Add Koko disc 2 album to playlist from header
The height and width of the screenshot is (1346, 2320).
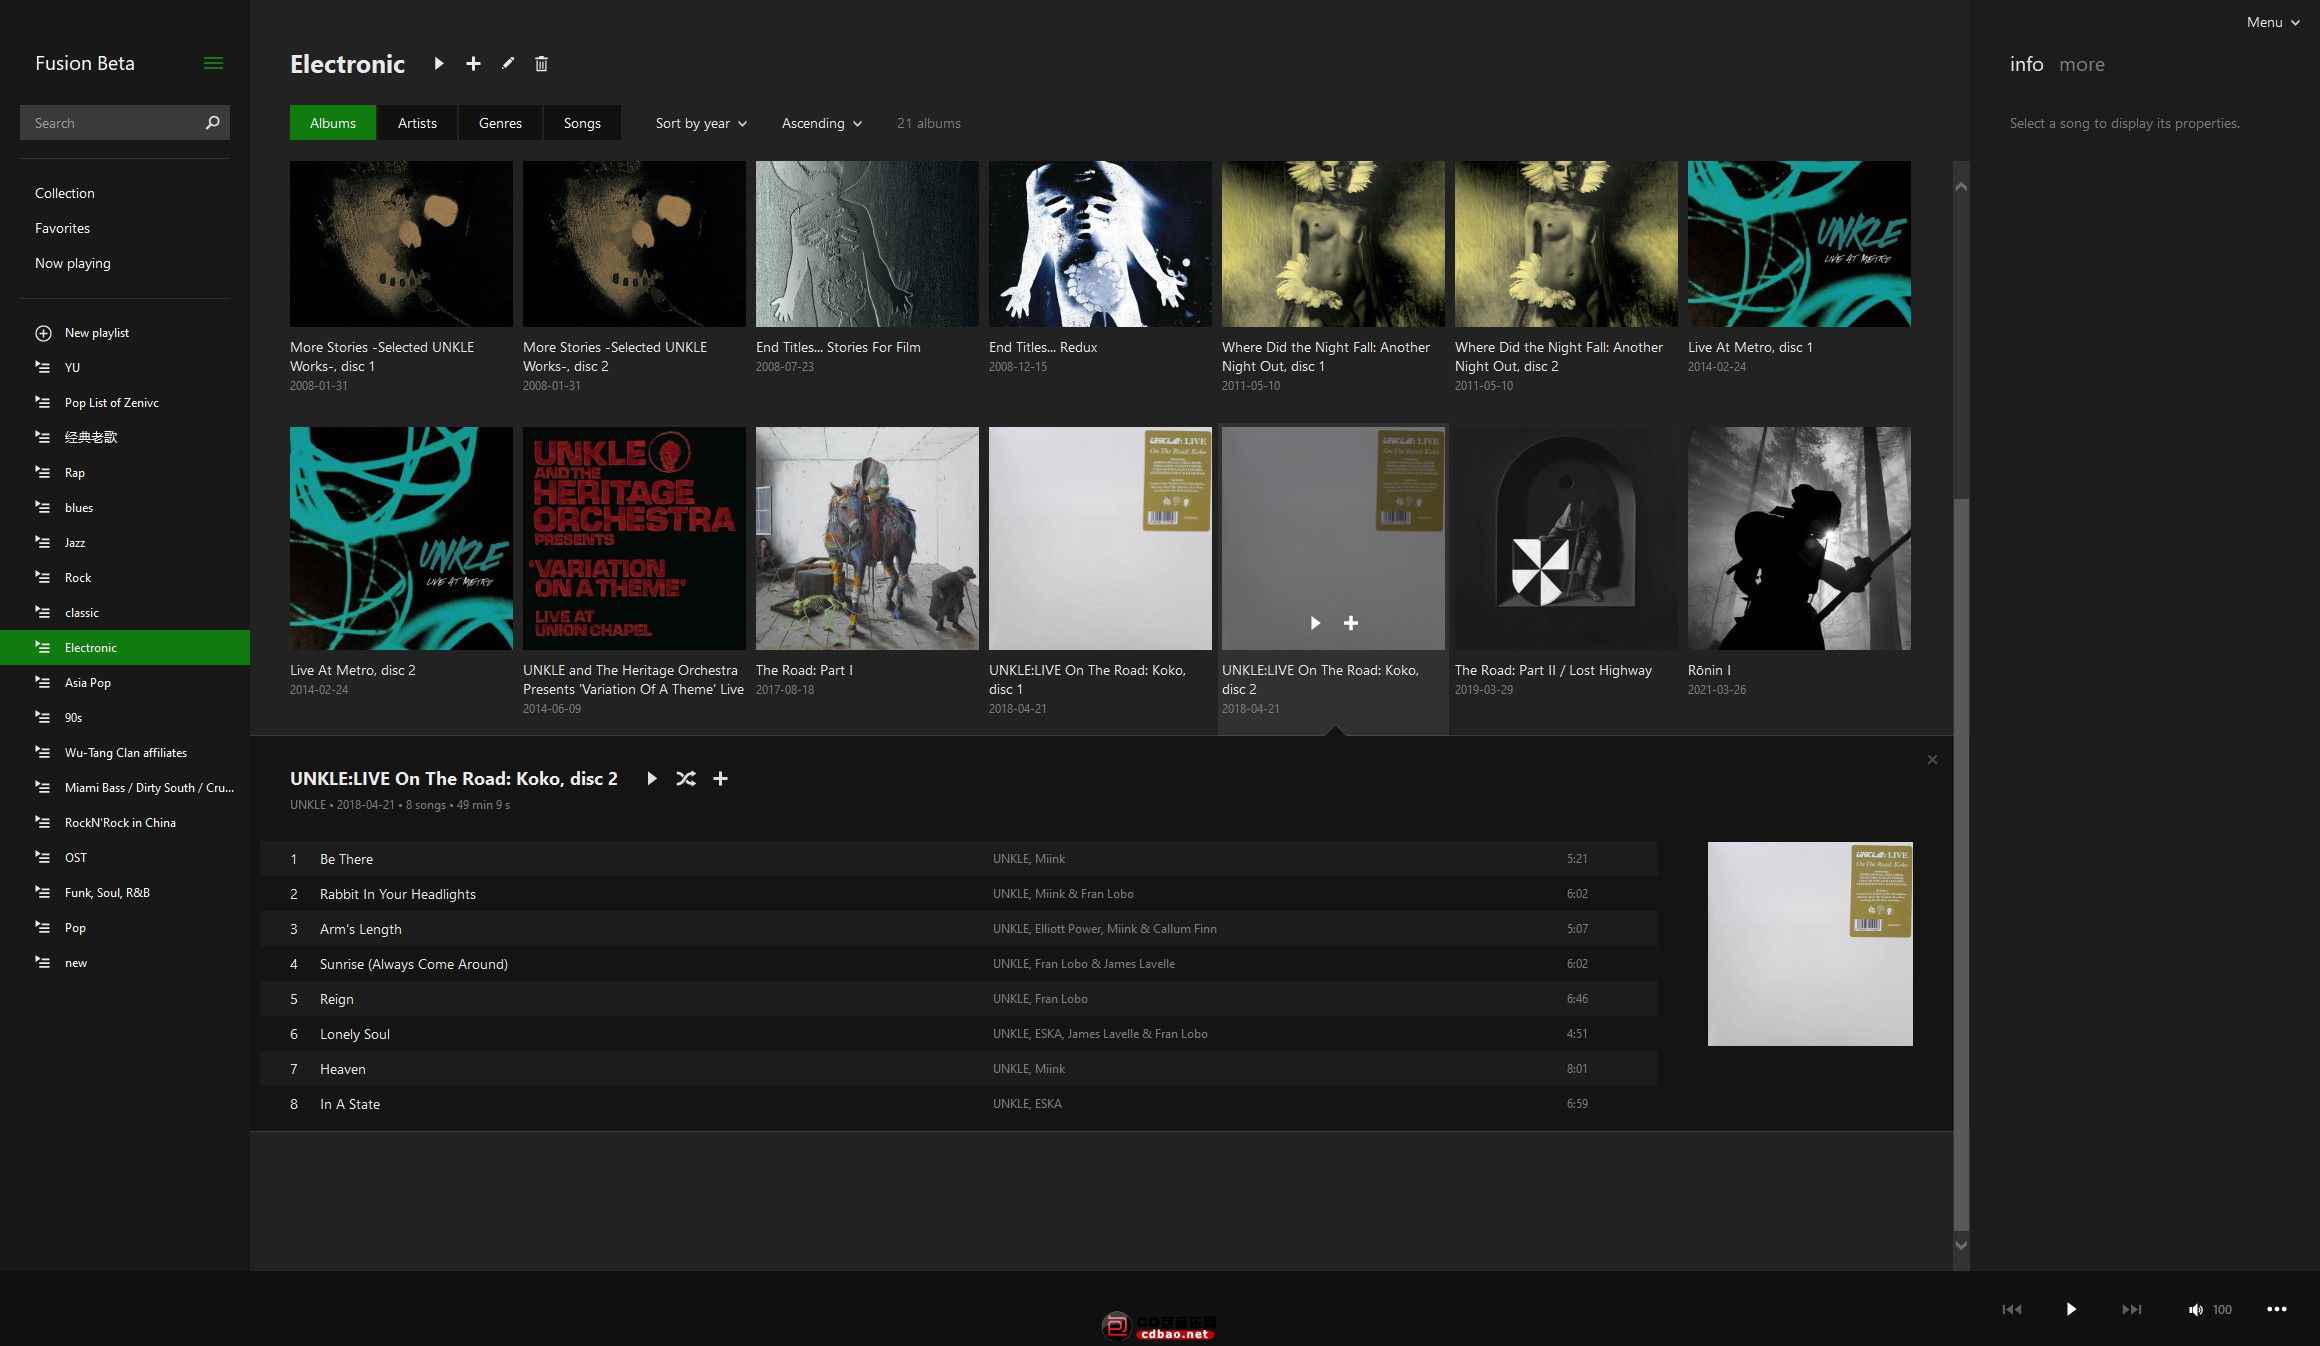click(720, 779)
